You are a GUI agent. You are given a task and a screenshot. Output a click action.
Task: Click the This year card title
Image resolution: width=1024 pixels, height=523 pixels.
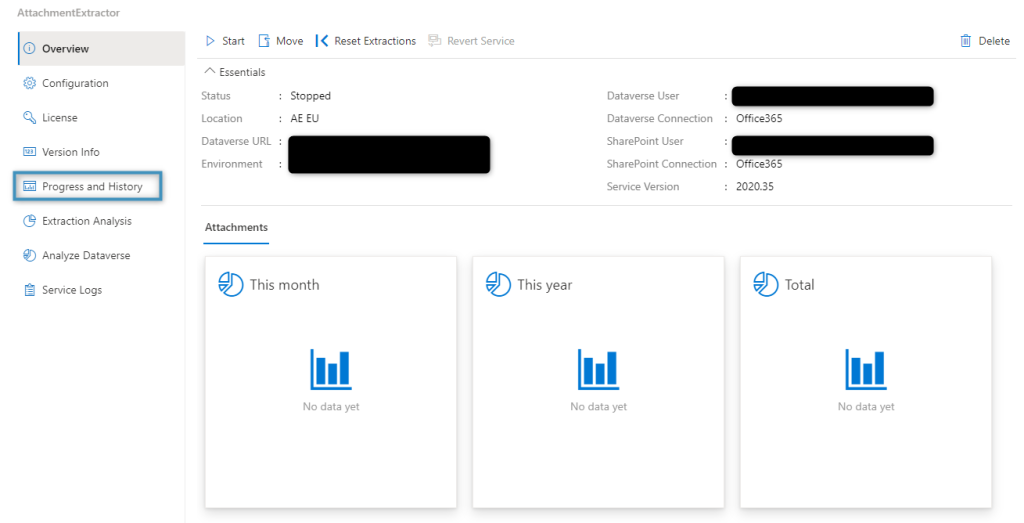pos(545,285)
